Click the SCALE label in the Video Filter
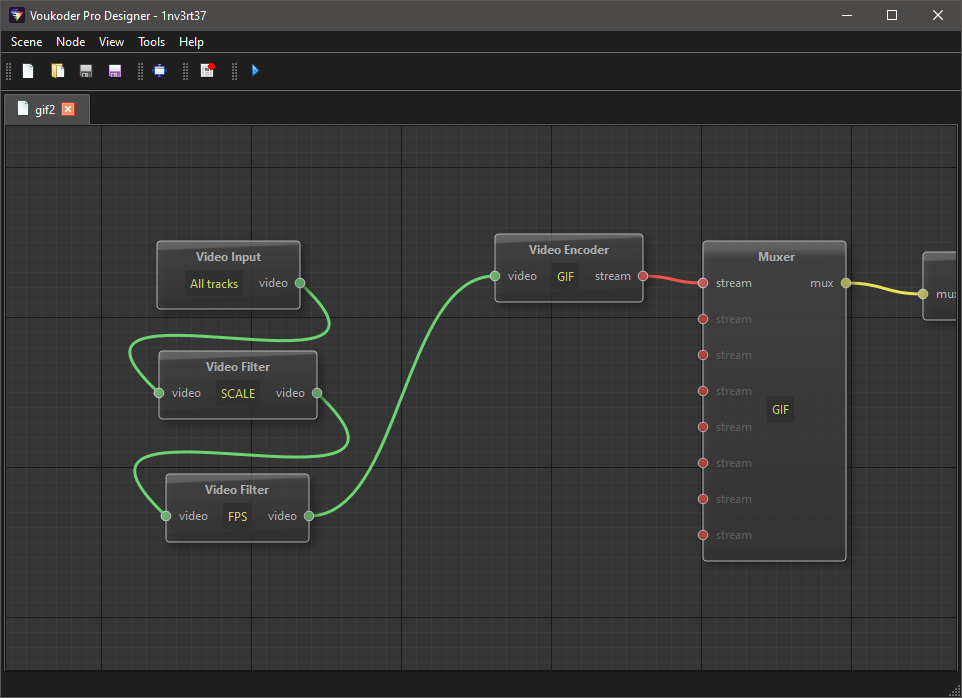 [238, 393]
